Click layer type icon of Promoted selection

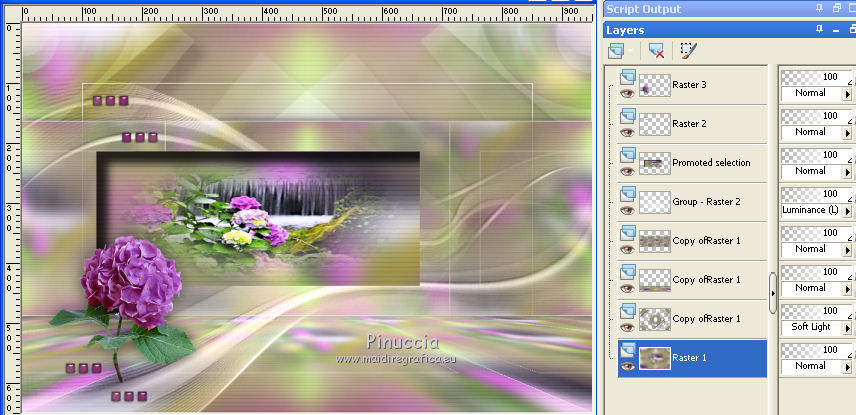(628, 155)
